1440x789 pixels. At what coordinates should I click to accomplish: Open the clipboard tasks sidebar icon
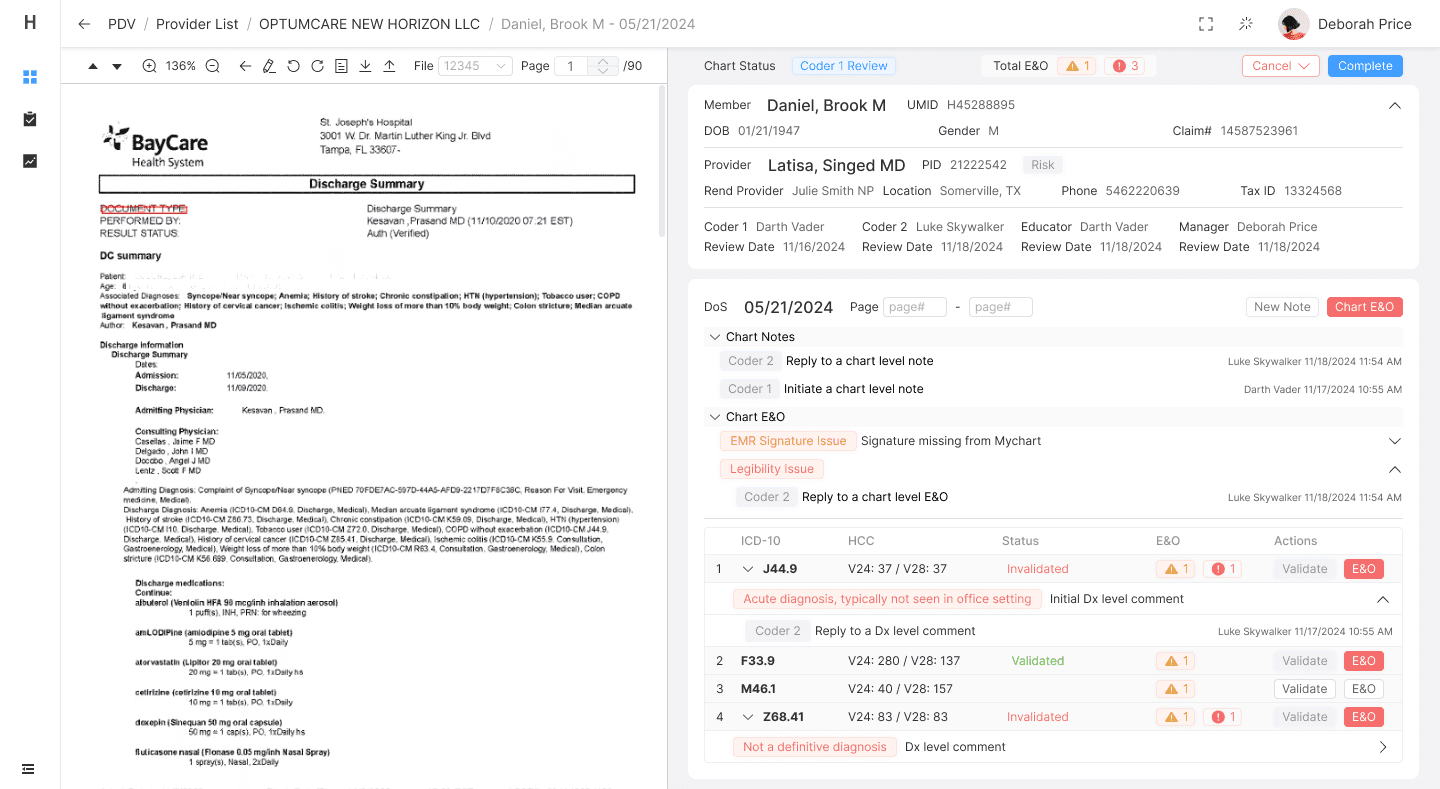coord(30,119)
